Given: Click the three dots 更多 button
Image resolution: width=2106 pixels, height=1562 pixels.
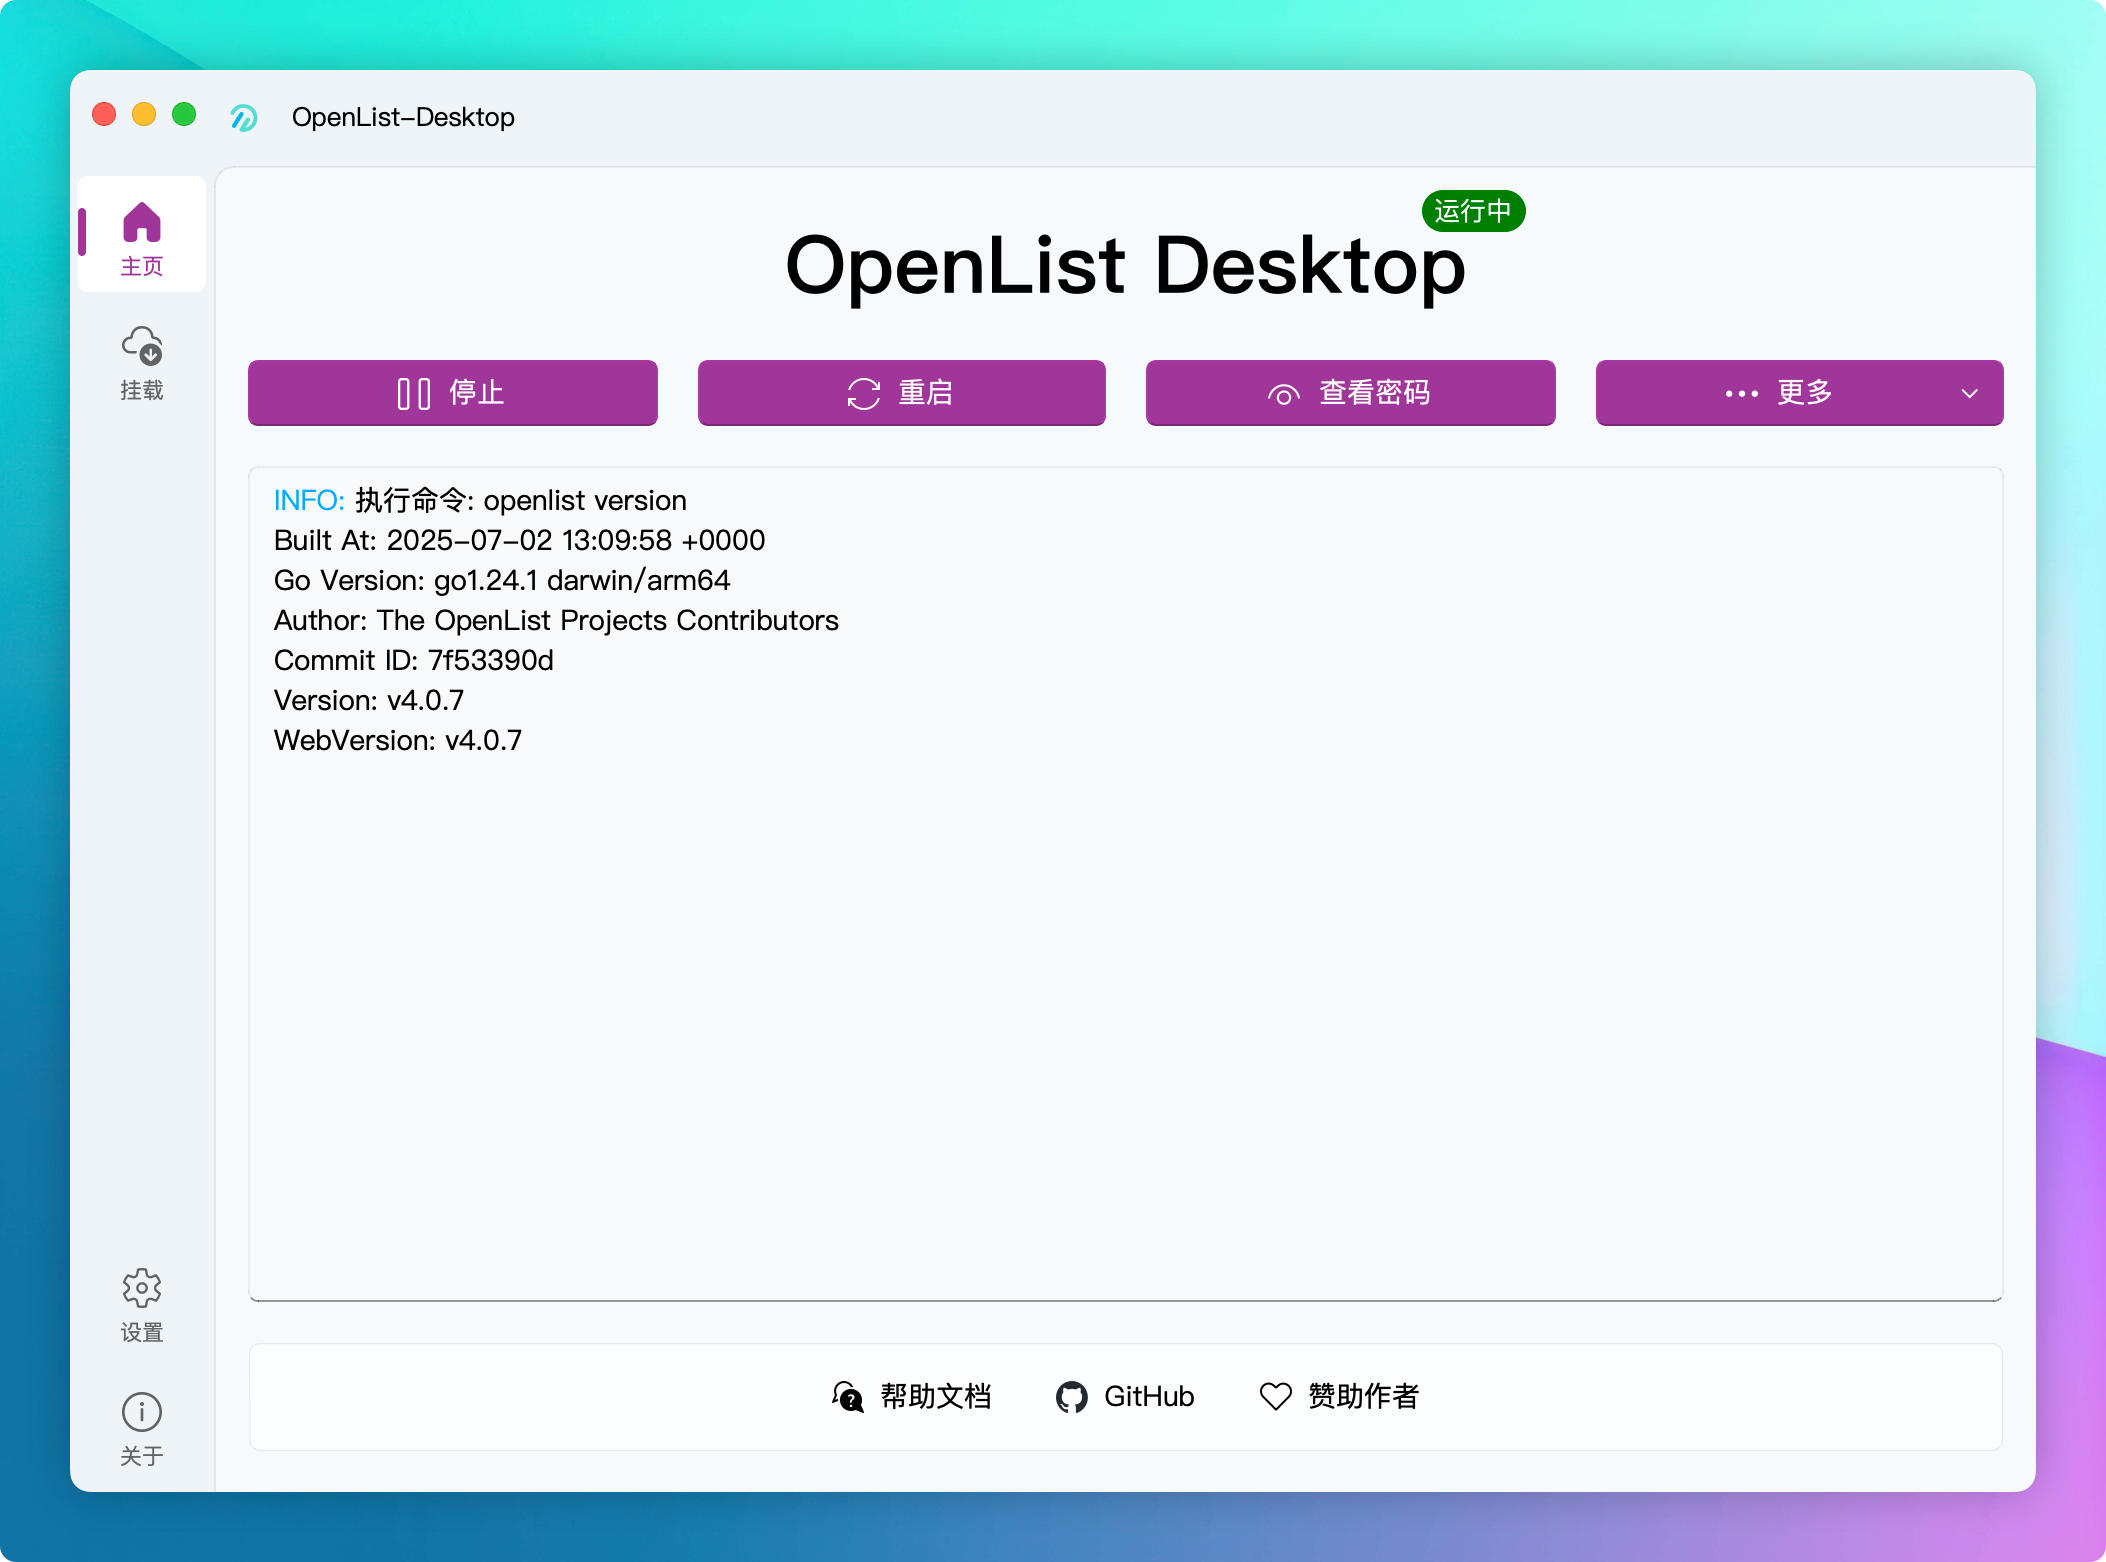Looking at the screenshot, I should (x=1741, y=394).
